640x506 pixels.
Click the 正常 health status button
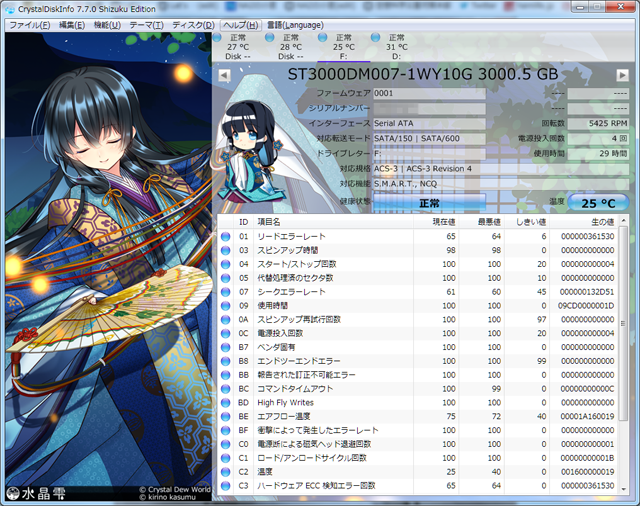429,203
